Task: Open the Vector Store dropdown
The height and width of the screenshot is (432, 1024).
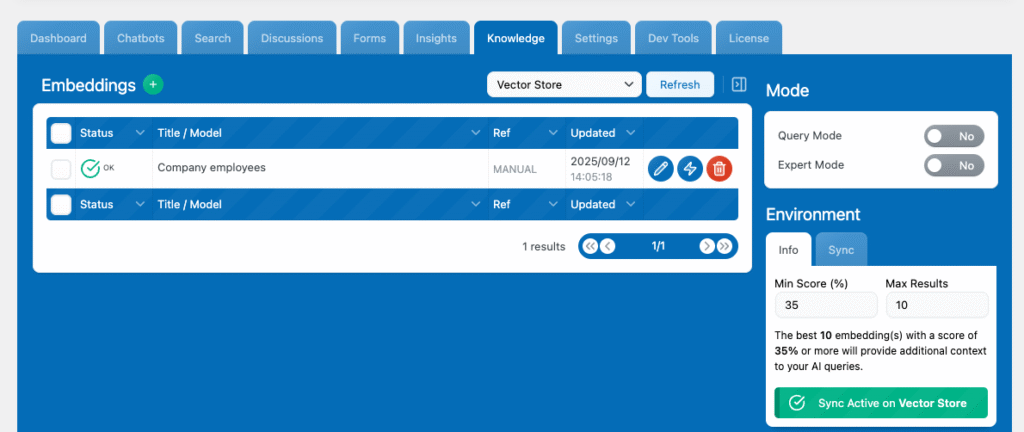Action: pos(564,85)
